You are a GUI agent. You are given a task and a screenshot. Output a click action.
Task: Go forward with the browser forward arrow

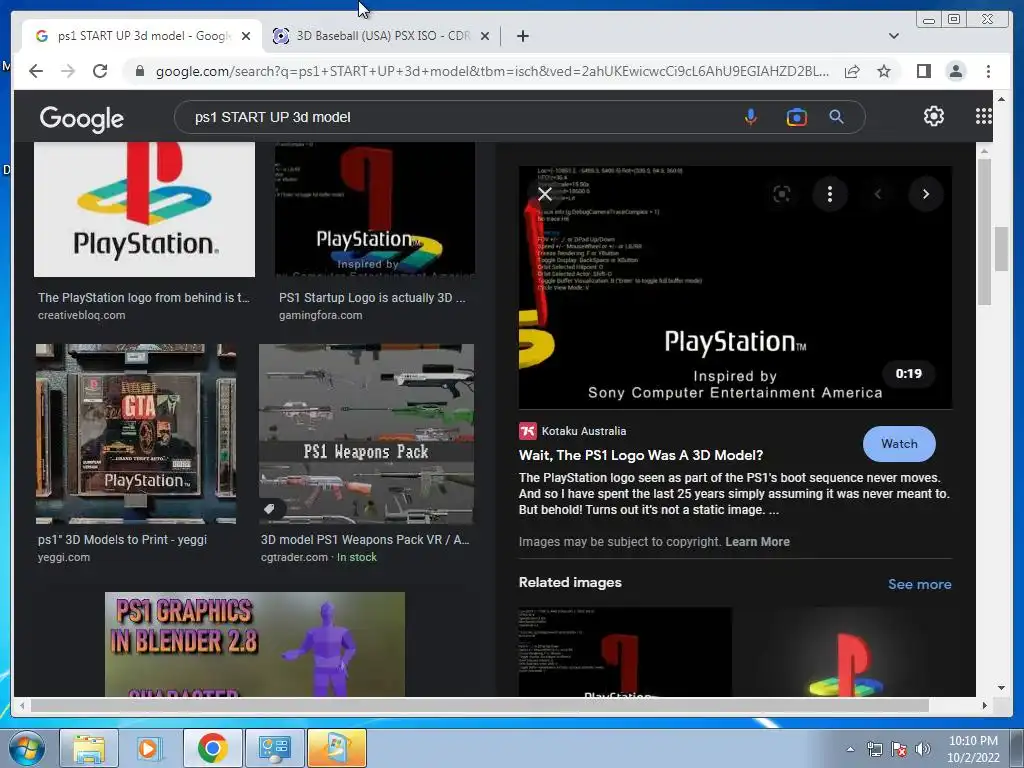tap(68, 71)
